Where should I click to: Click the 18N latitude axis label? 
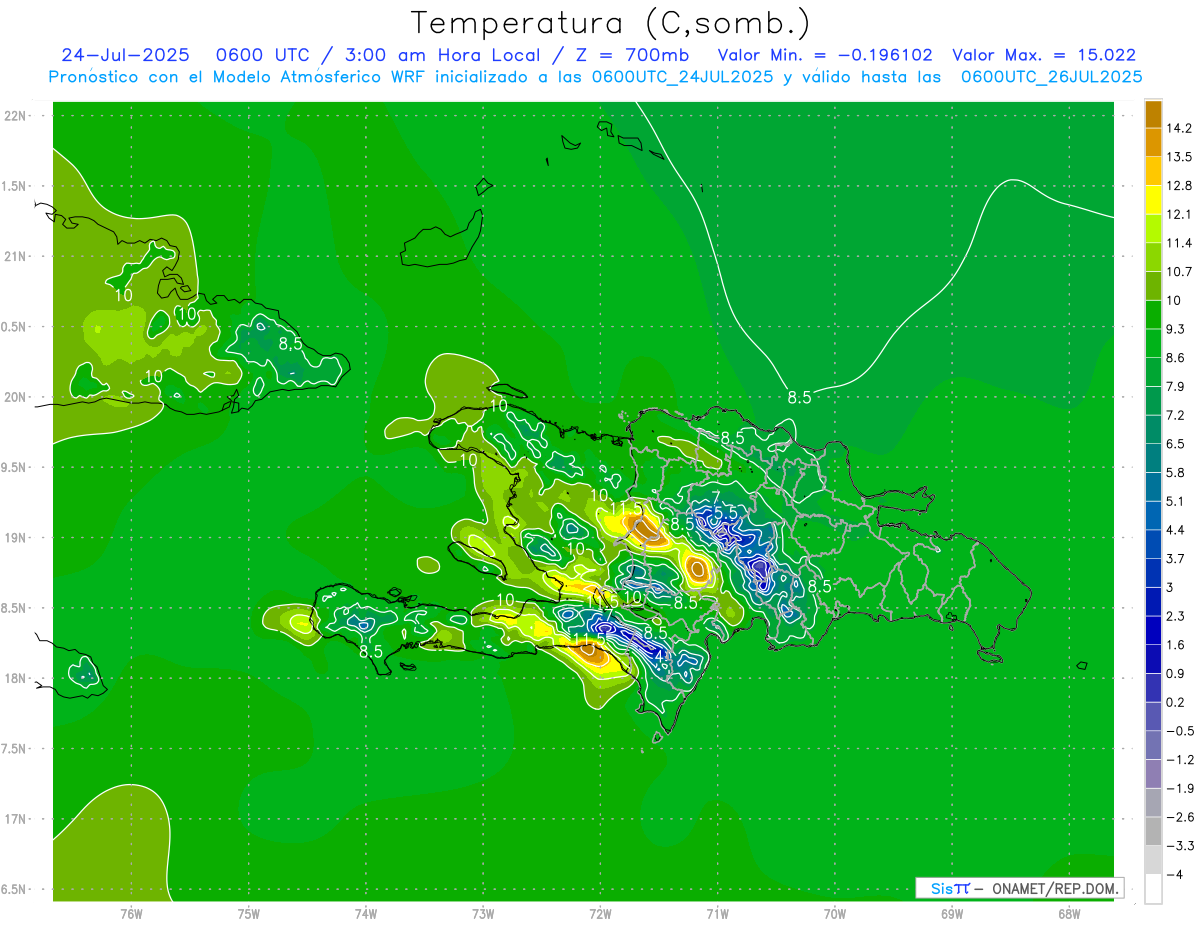point(15,678)
